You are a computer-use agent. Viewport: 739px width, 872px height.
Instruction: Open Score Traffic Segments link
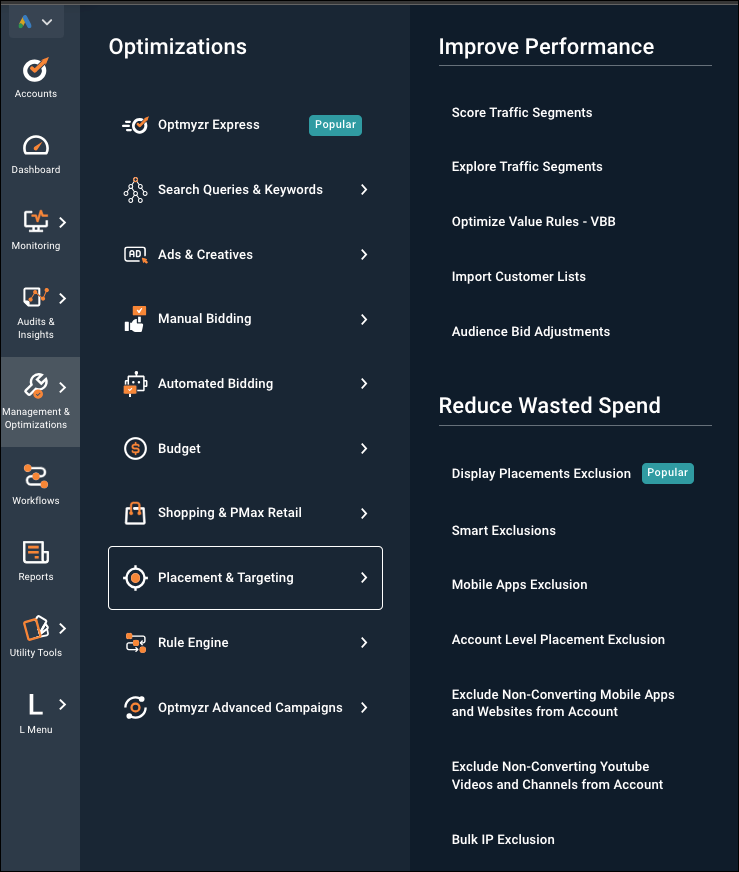click(x=522, y=113)
